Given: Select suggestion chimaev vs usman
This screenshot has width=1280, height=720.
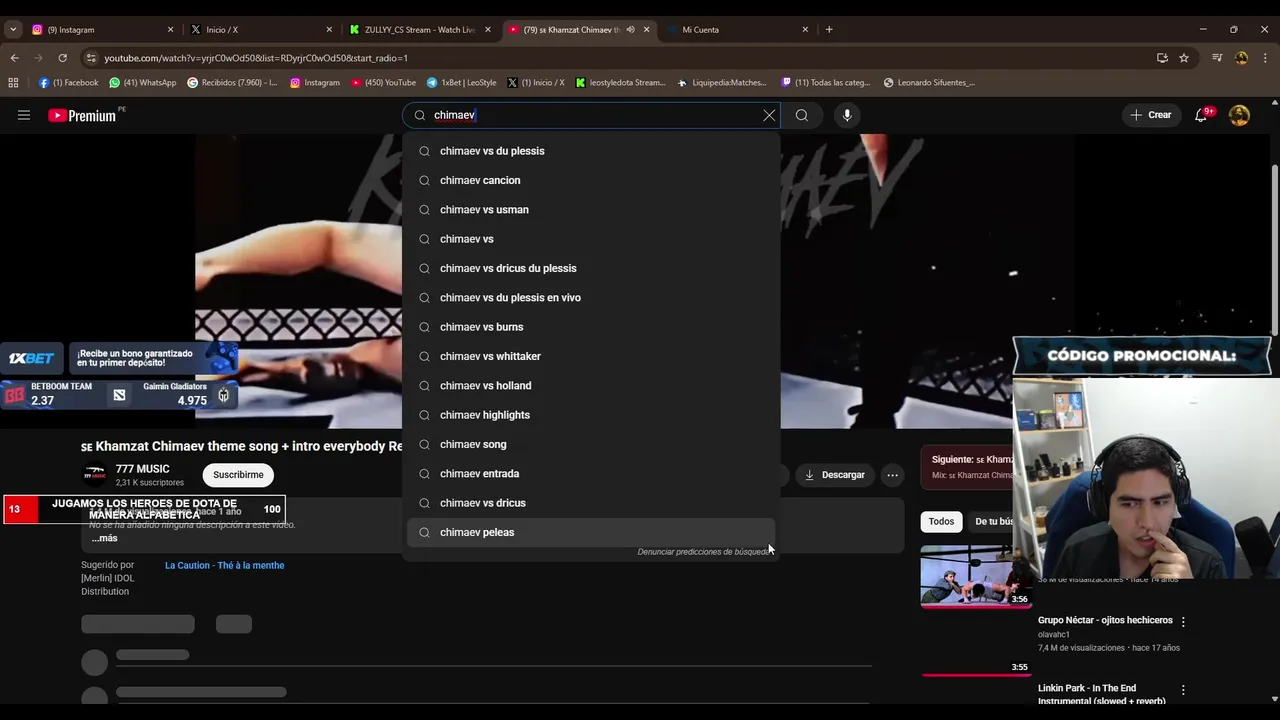Looking at the screenshot, I should (591, 209).
